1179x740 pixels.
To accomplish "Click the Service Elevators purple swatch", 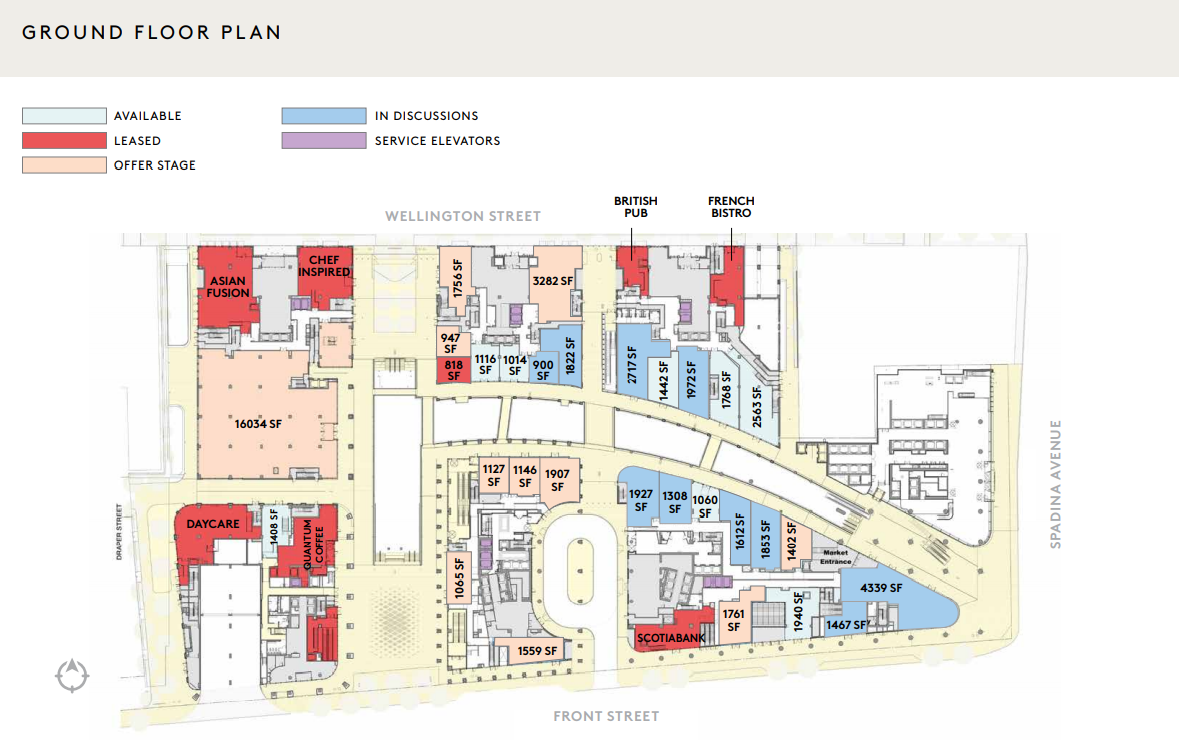I will [324, 141].
